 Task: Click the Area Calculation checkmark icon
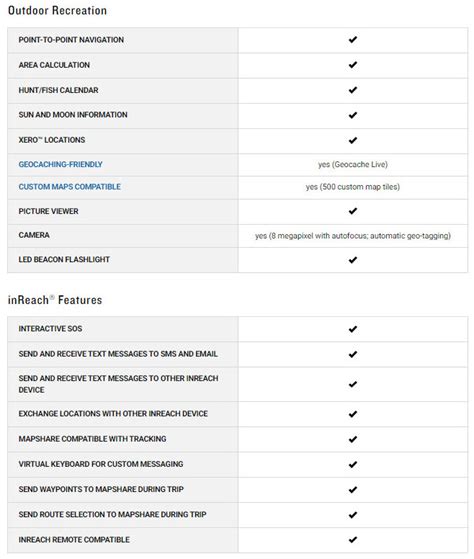pyautogui.click(x=353, y=65)
